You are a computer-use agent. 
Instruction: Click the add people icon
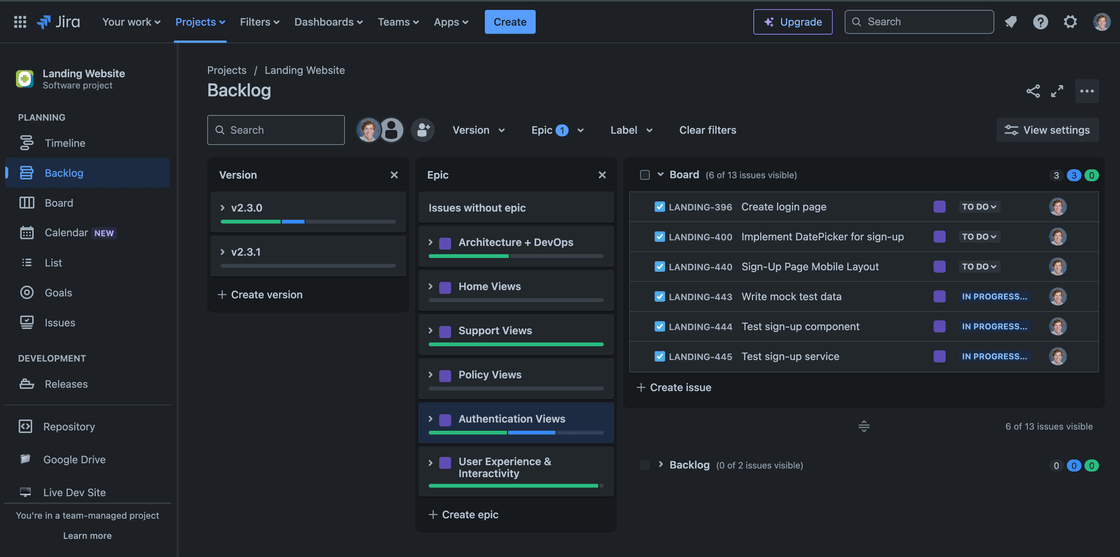[423, 130]
